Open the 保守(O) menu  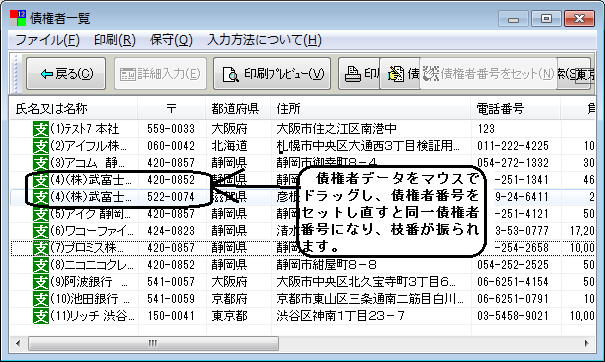coord(171,40)
